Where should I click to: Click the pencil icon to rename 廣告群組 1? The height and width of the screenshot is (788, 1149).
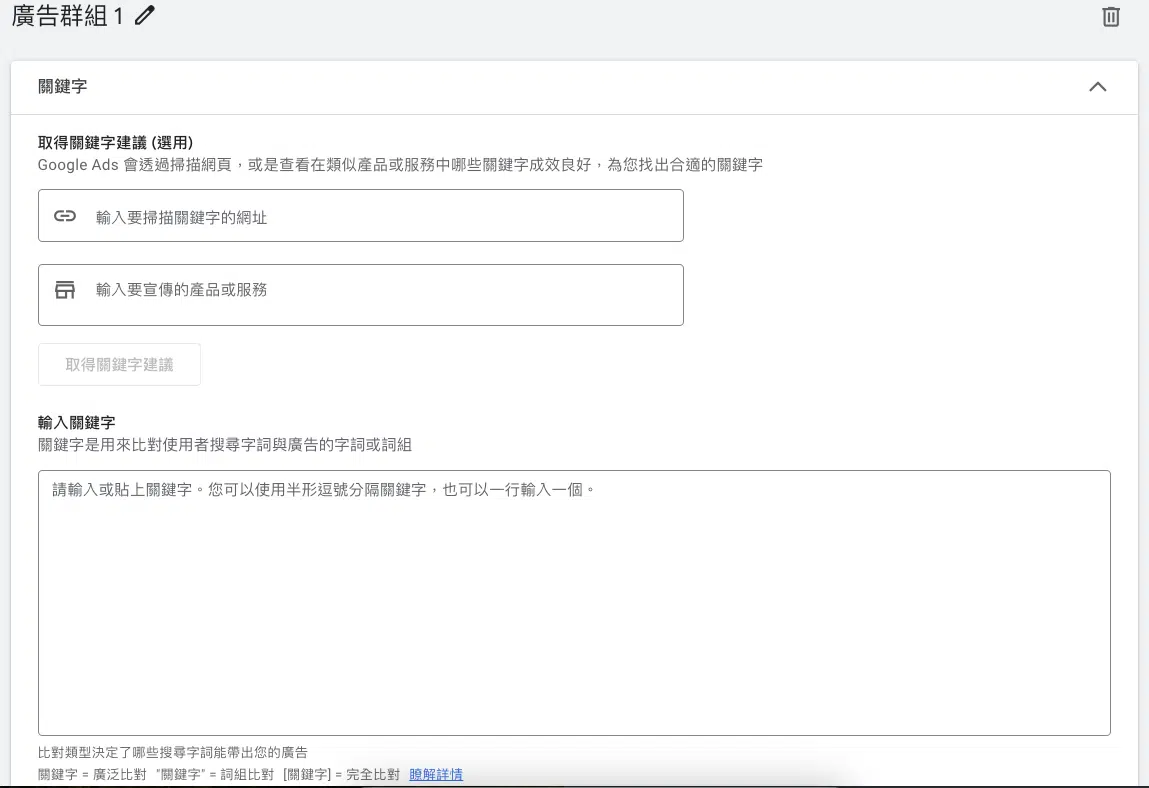pos(145,15)
